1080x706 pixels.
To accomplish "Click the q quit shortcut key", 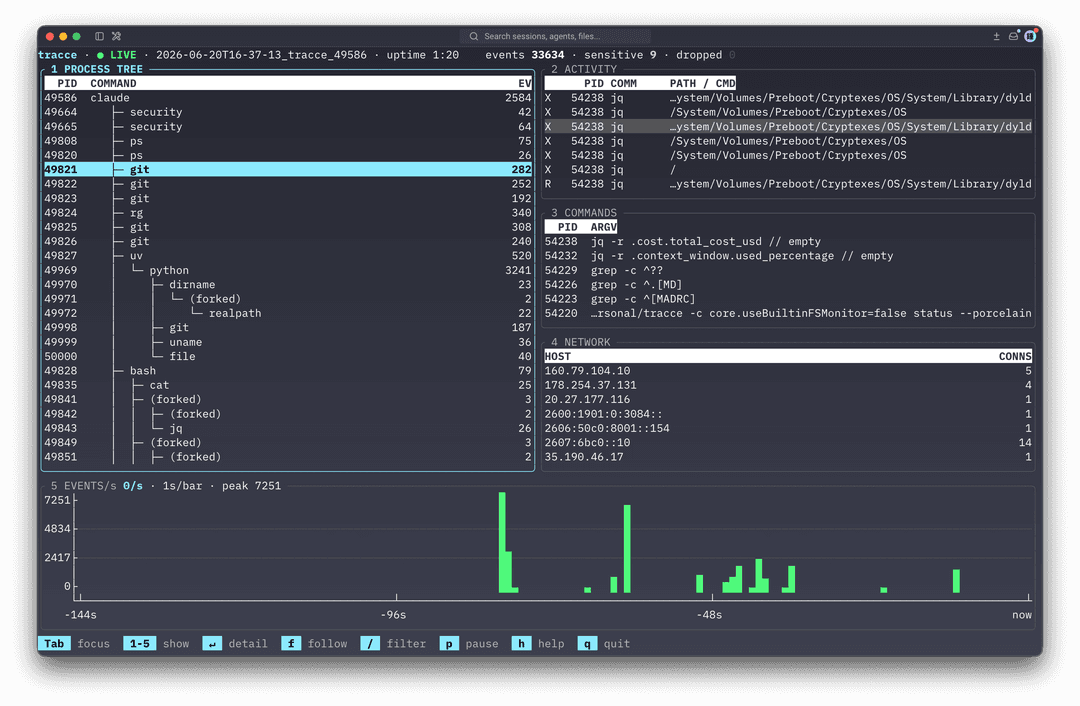I will pos(587,643).
